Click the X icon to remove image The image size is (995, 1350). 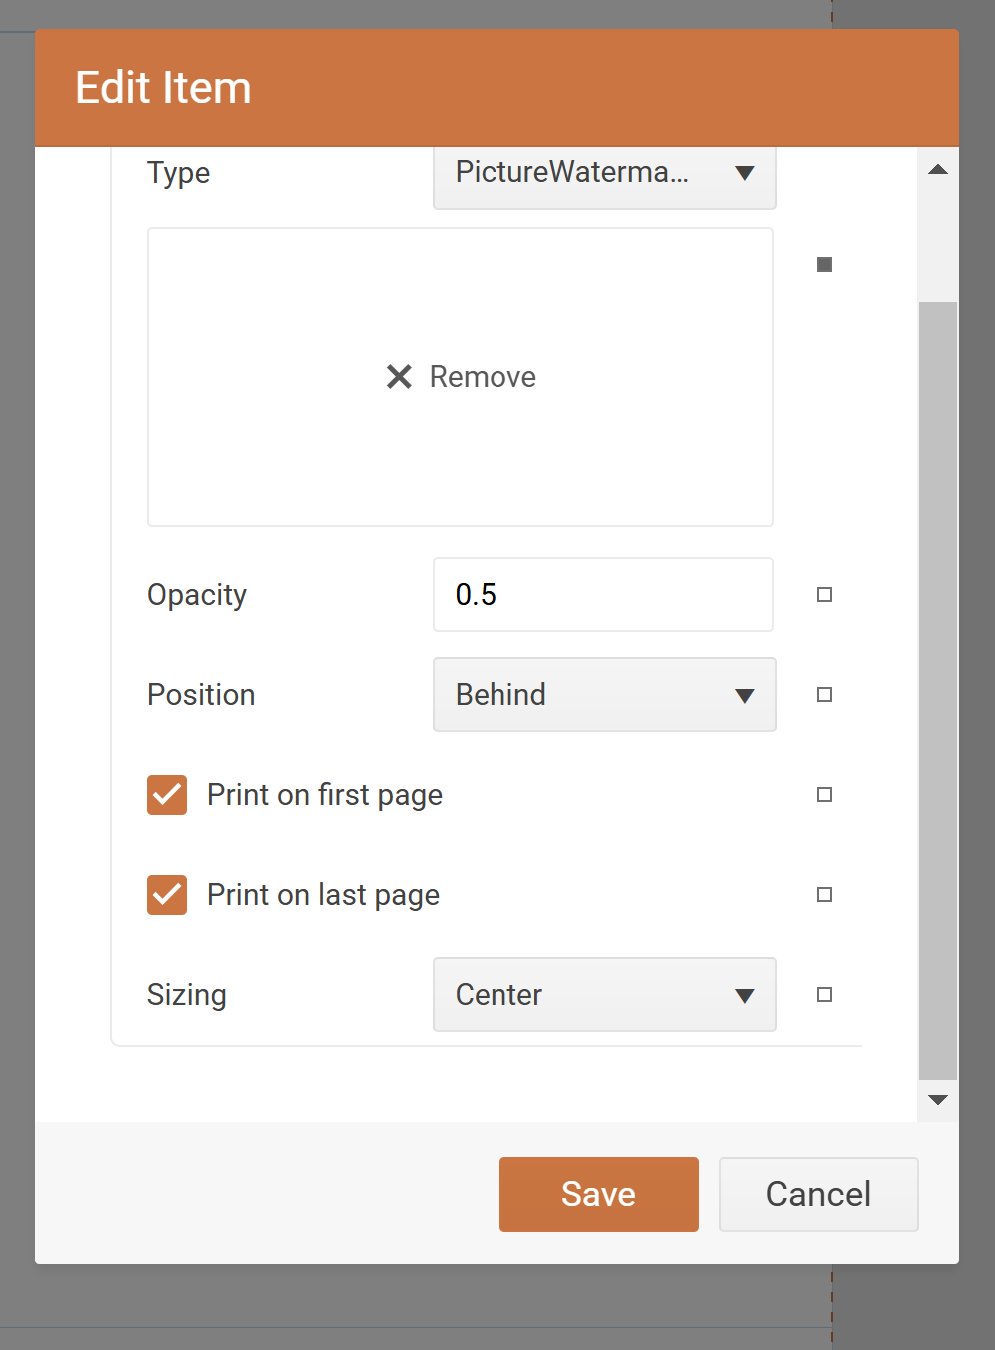pos(399,377)
